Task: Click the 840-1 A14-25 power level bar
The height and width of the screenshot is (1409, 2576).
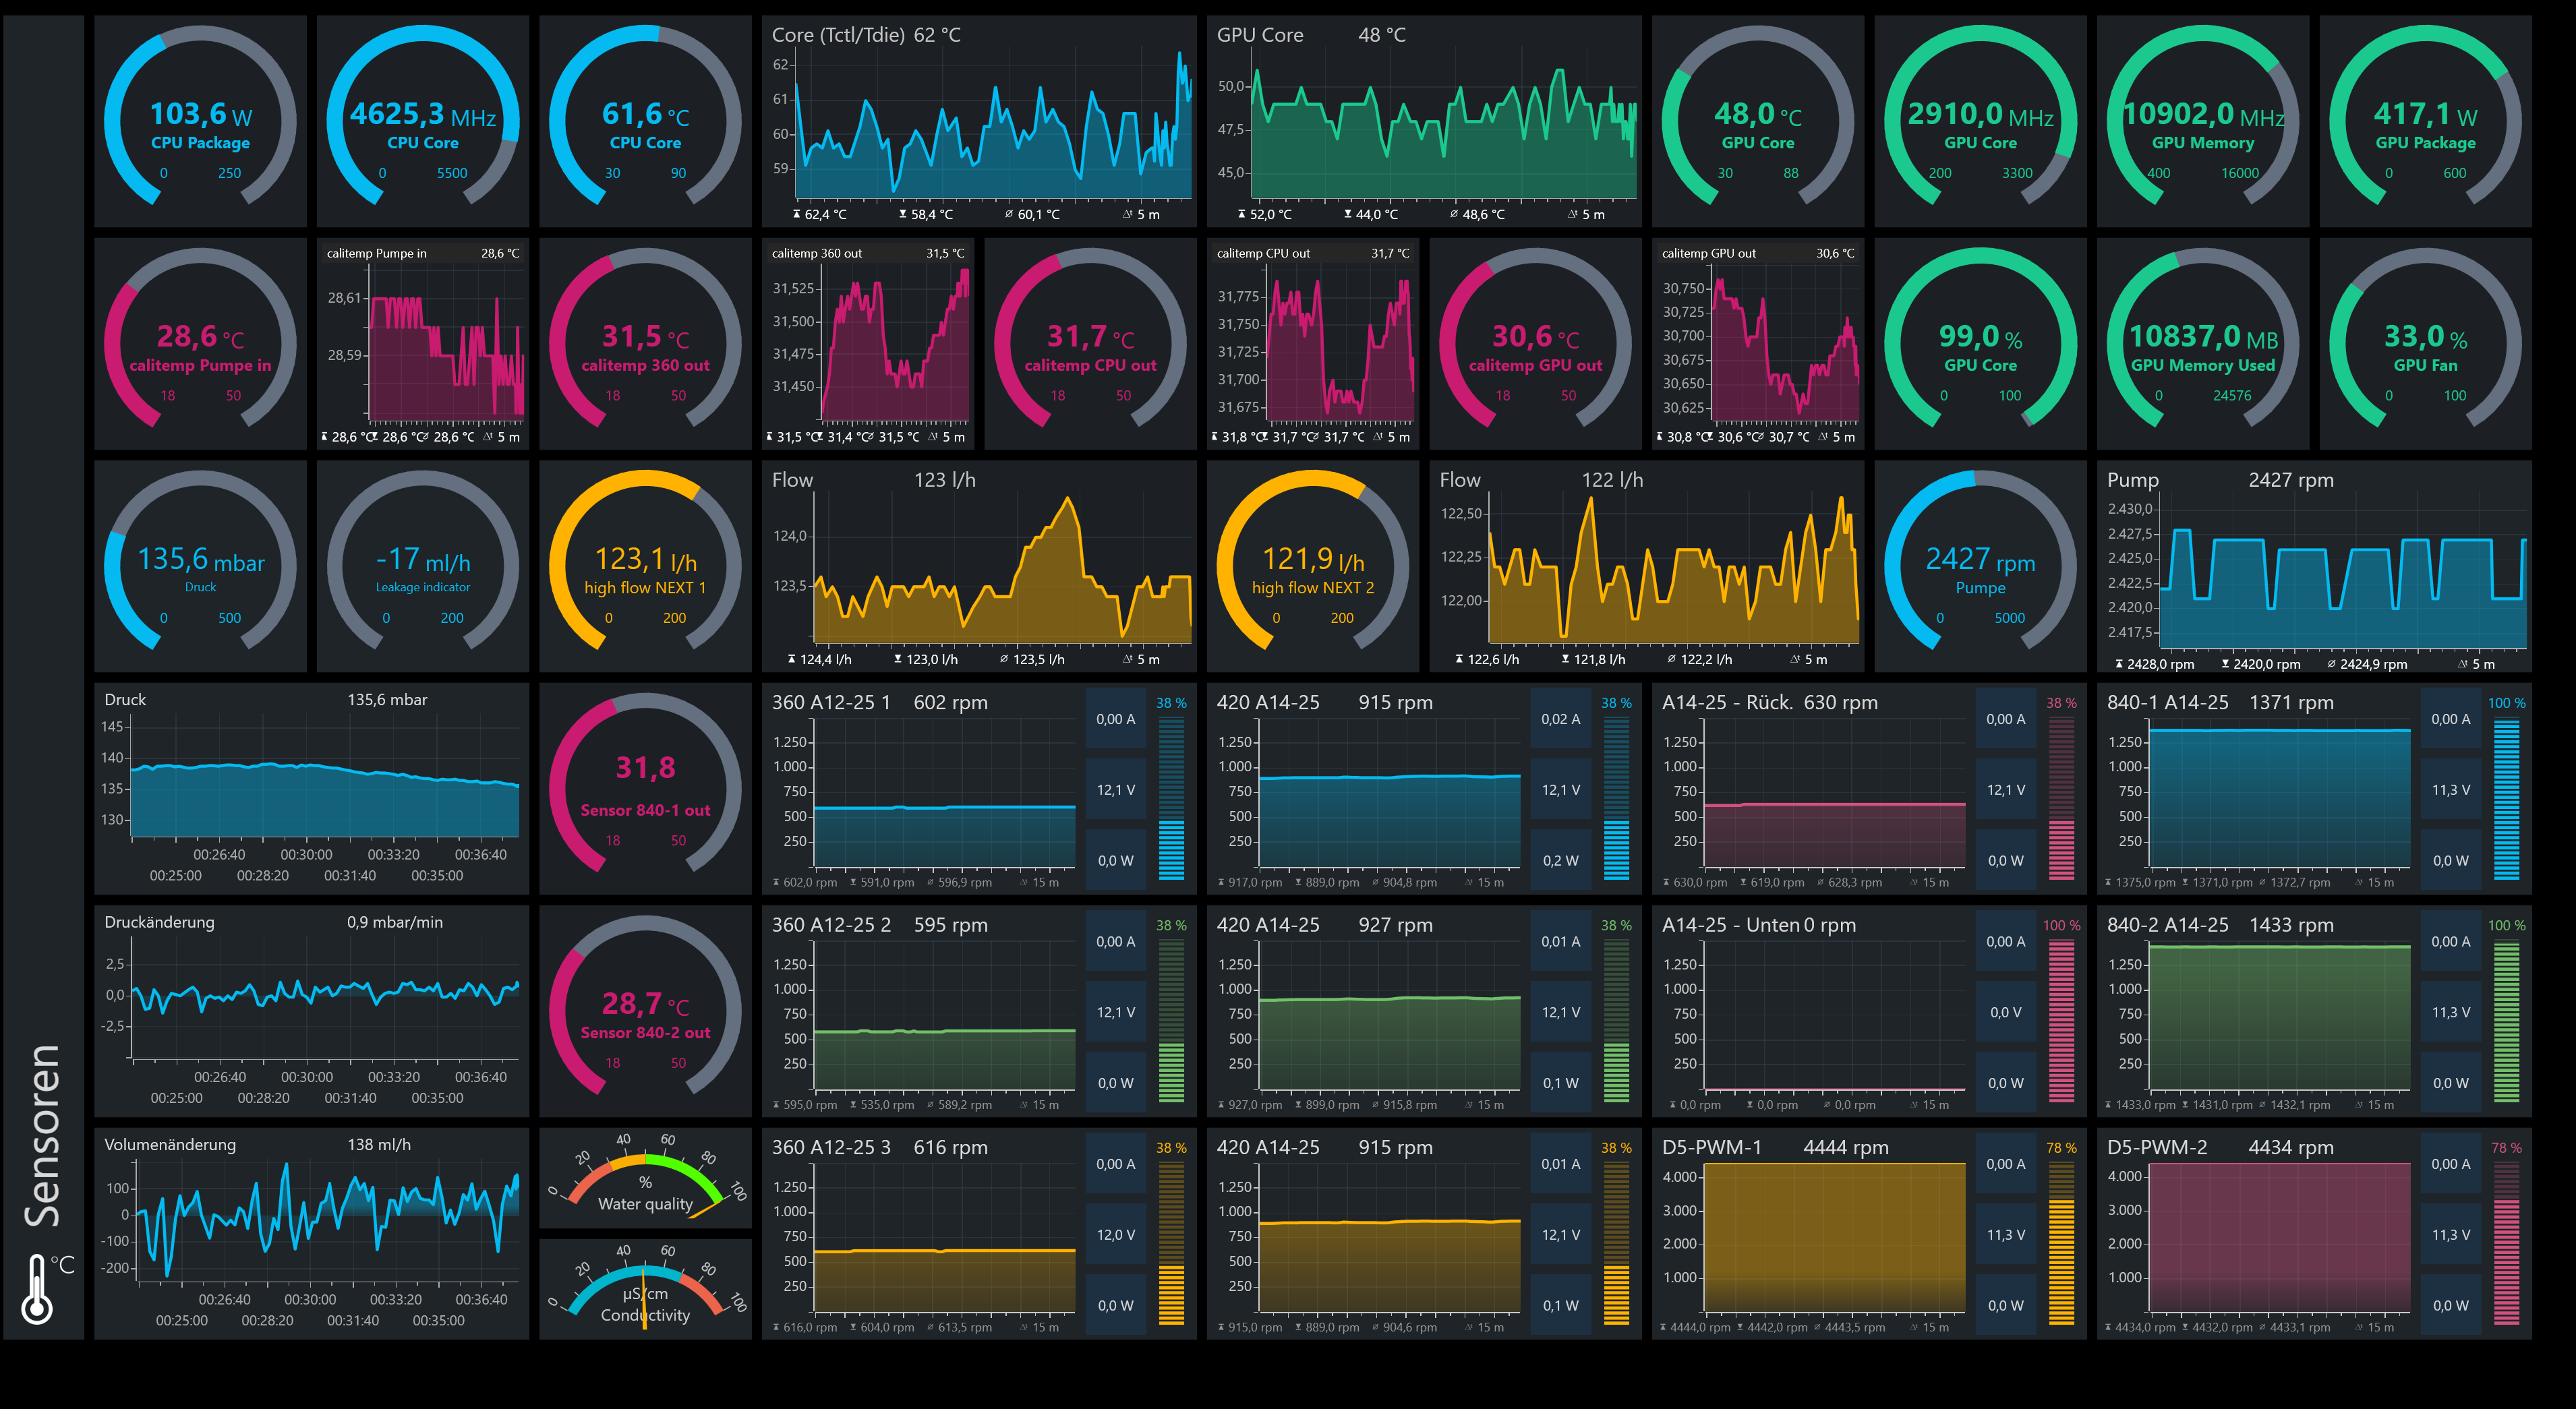Action: tap(2506, 799)
